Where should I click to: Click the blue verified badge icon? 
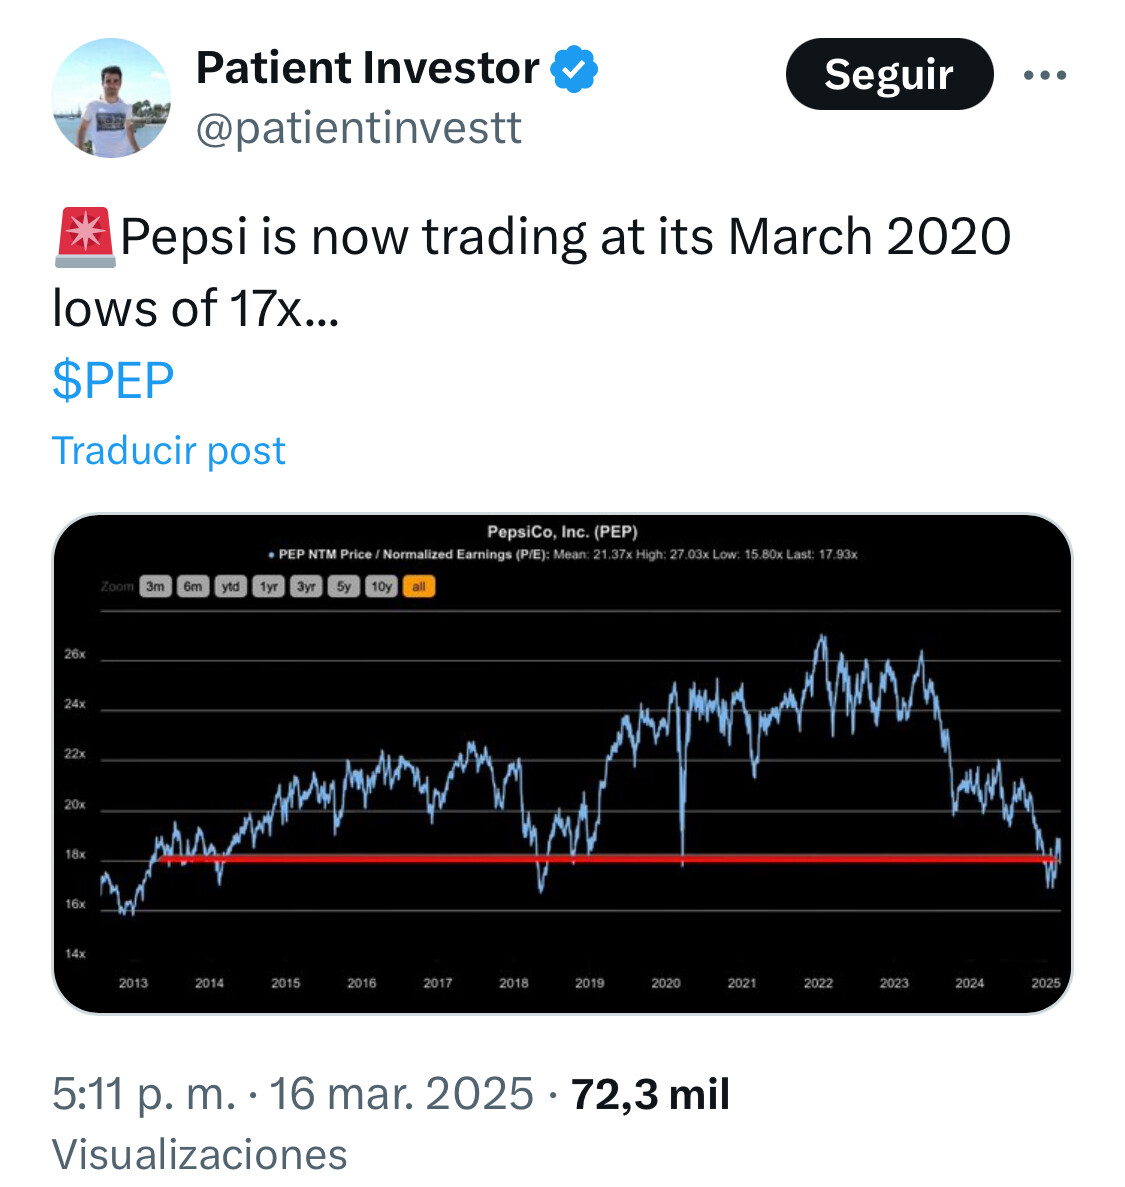pos(574,69)
